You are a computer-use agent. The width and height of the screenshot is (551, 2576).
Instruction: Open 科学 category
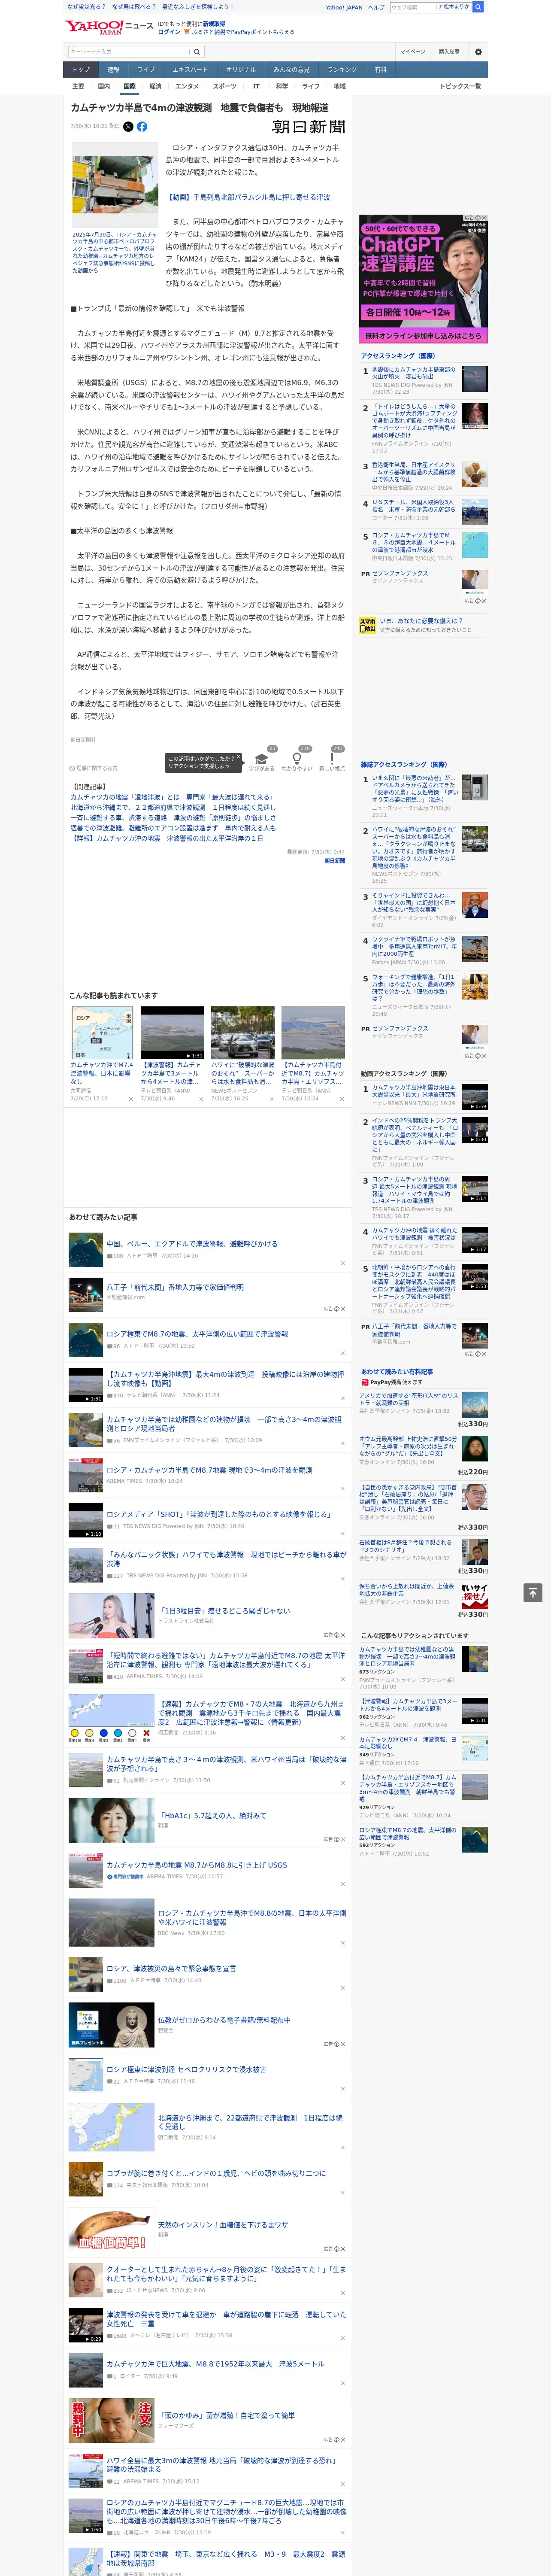point(282,86)
